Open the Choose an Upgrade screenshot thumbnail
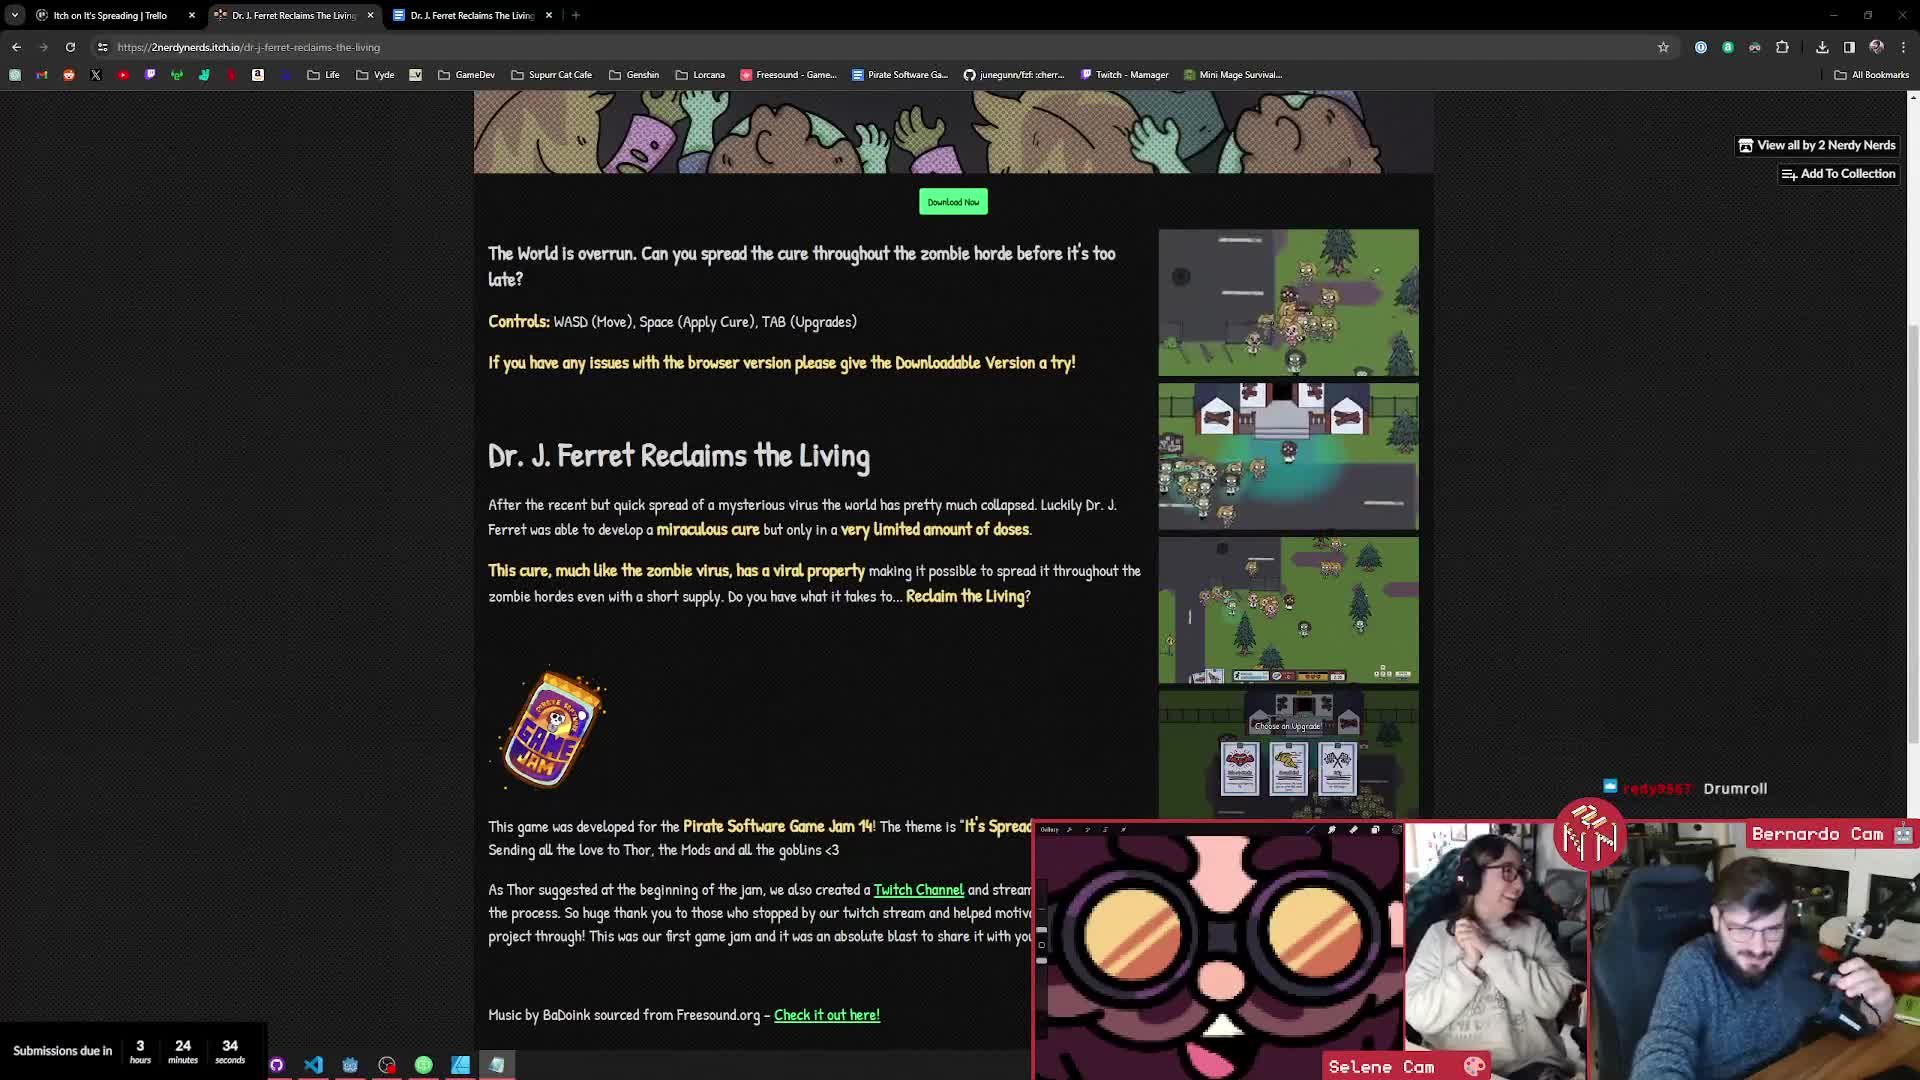 pos(1288,755)
